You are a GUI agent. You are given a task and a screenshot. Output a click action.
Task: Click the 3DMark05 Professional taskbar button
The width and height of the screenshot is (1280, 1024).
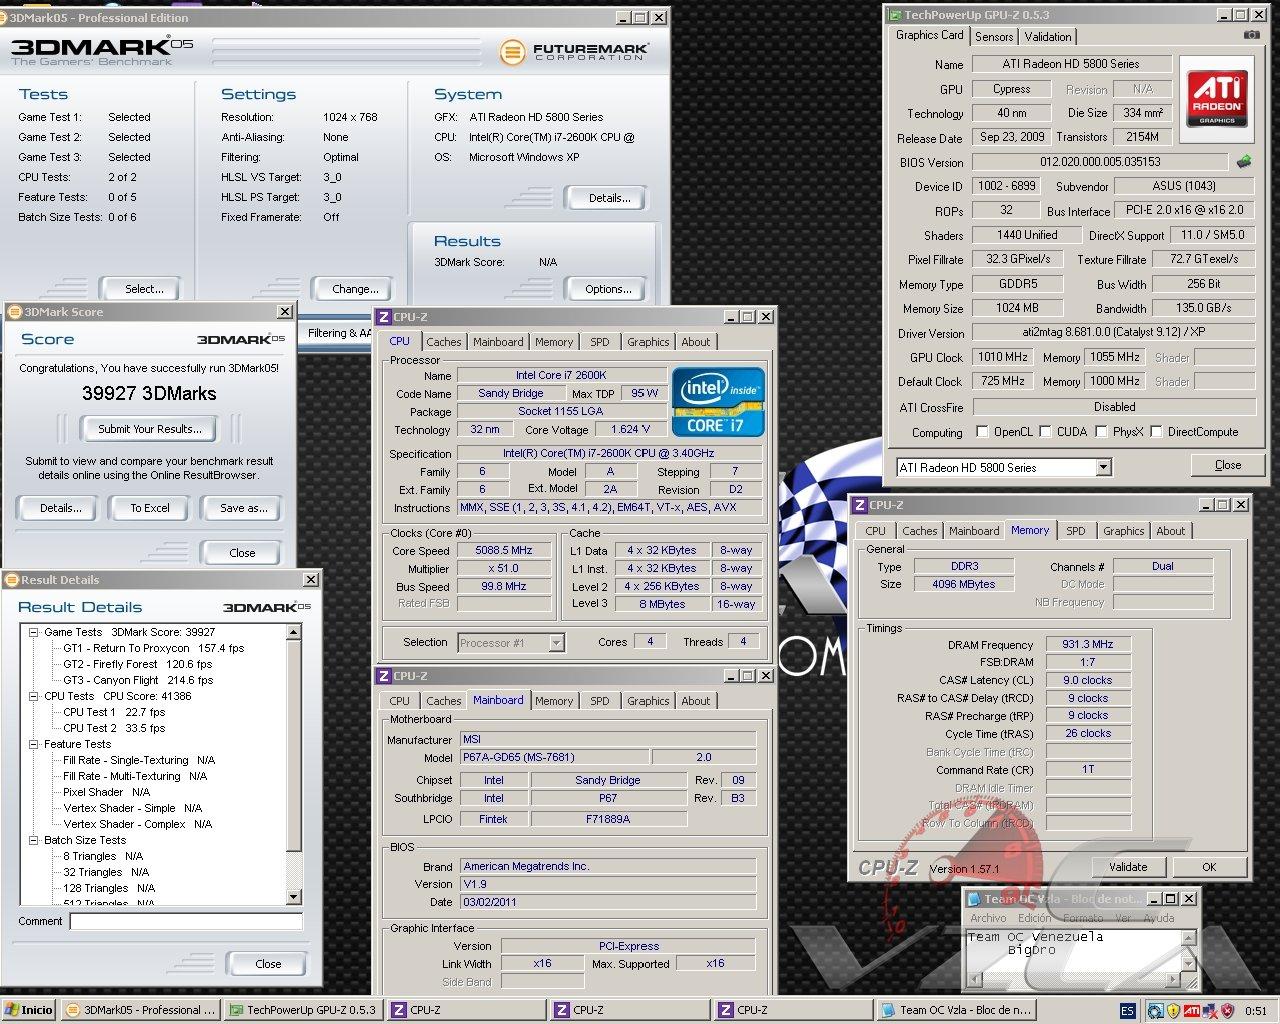[x=140, y=1010]
